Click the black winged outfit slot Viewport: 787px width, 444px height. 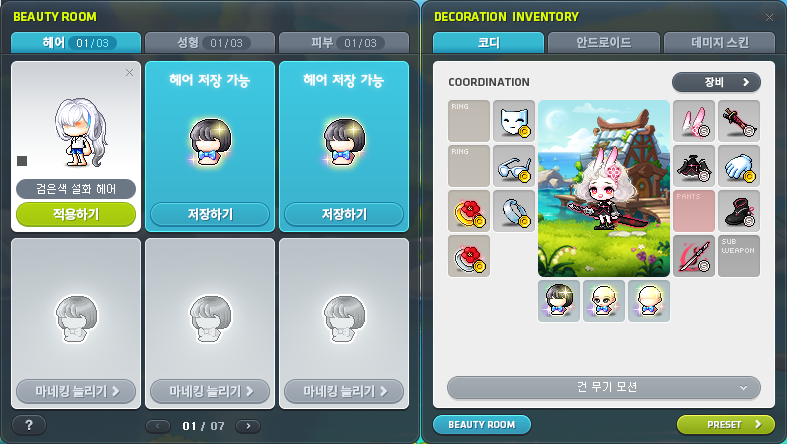[x=694, y=166]
